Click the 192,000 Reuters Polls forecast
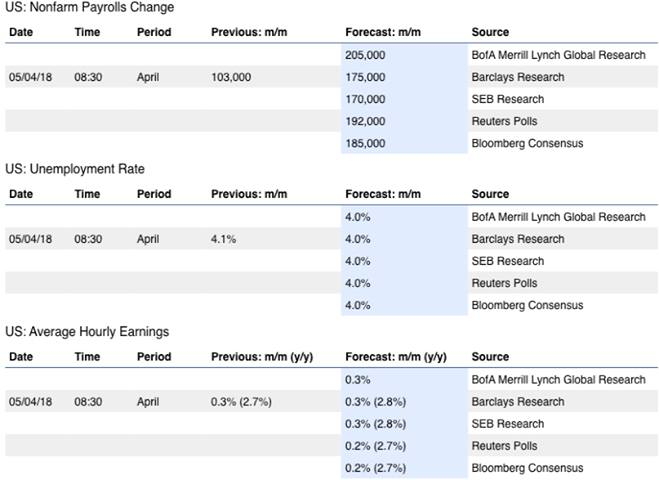The width and height of the screenshot is (659, 480). pos(366,121)
